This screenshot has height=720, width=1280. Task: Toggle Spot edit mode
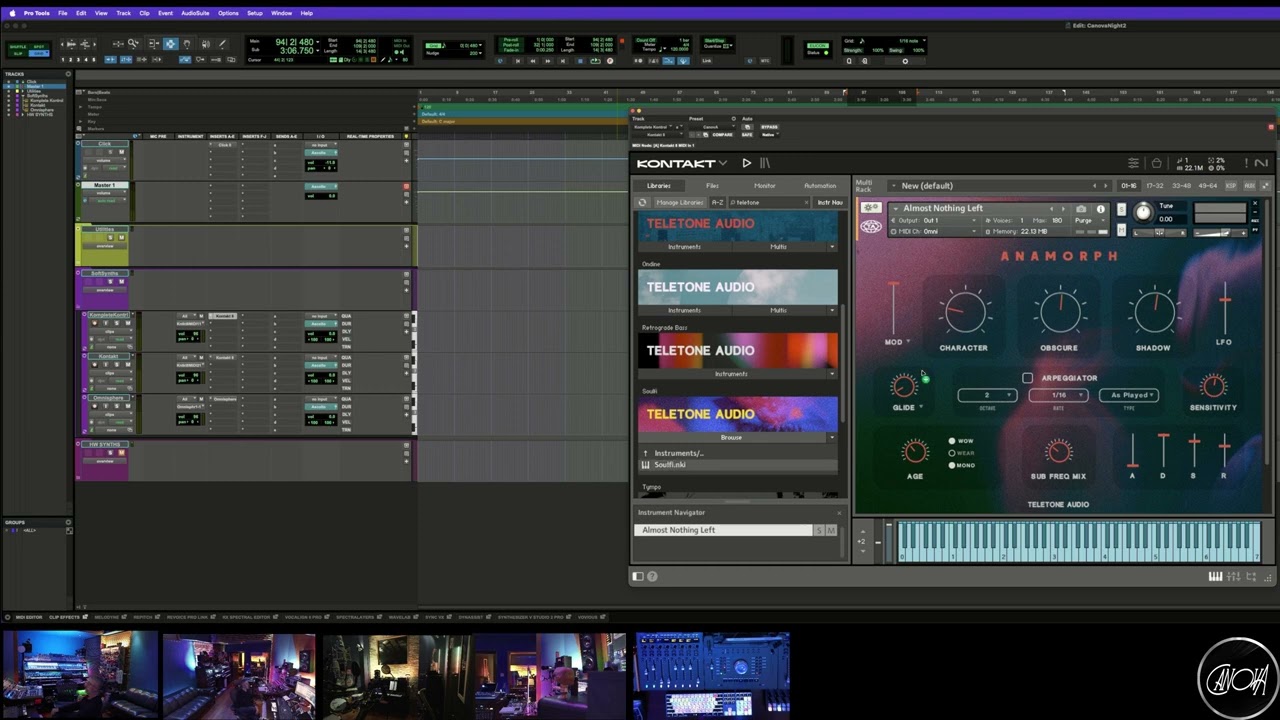click(39, 46)
